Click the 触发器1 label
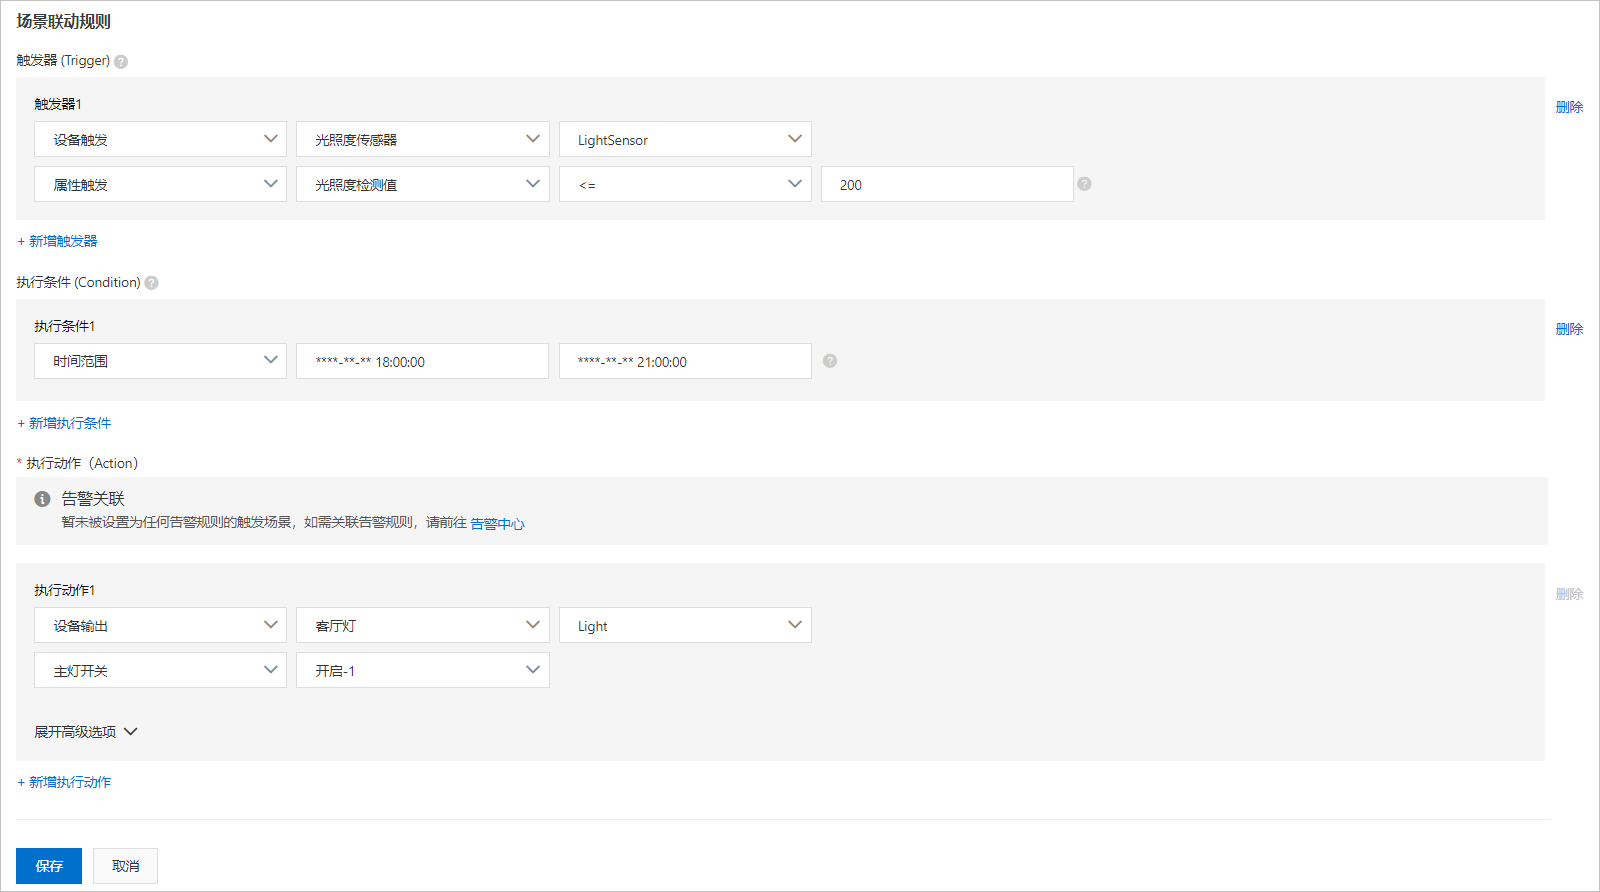1600x892 pixels. click(58, 104)
